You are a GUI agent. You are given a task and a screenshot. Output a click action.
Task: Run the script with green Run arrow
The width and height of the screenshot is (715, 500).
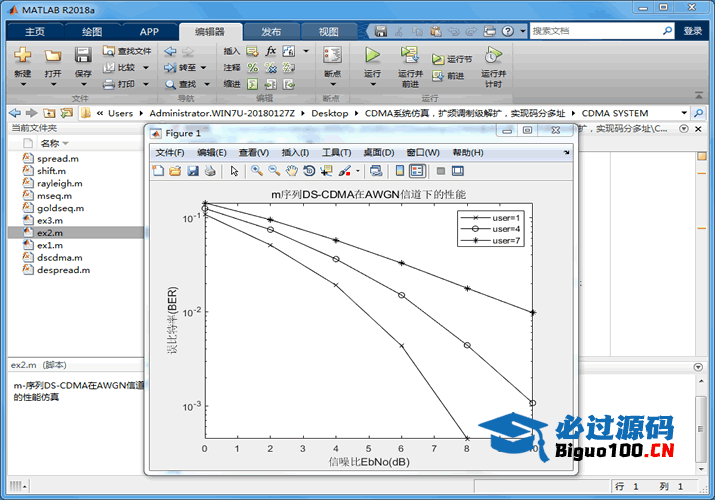point(373,55)
